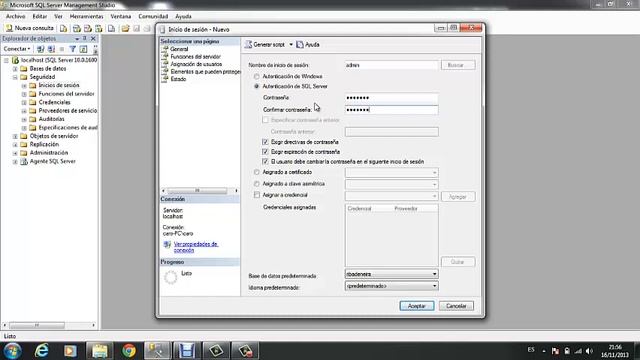Screen dimensions: 640x360
Task: Toggle user must change password at next login checkbox
Action: pyautogui.click(x=265, y=162)
